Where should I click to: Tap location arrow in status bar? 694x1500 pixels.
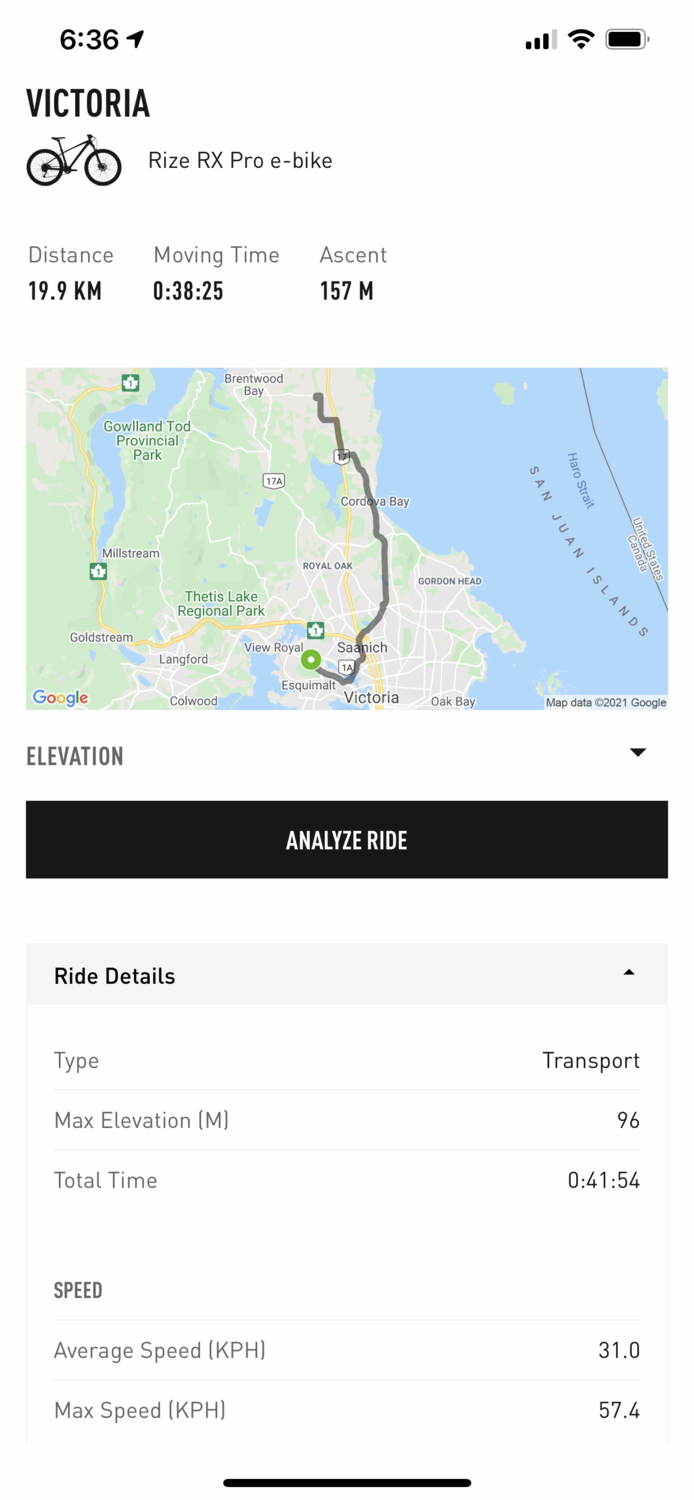click(135, 39)
